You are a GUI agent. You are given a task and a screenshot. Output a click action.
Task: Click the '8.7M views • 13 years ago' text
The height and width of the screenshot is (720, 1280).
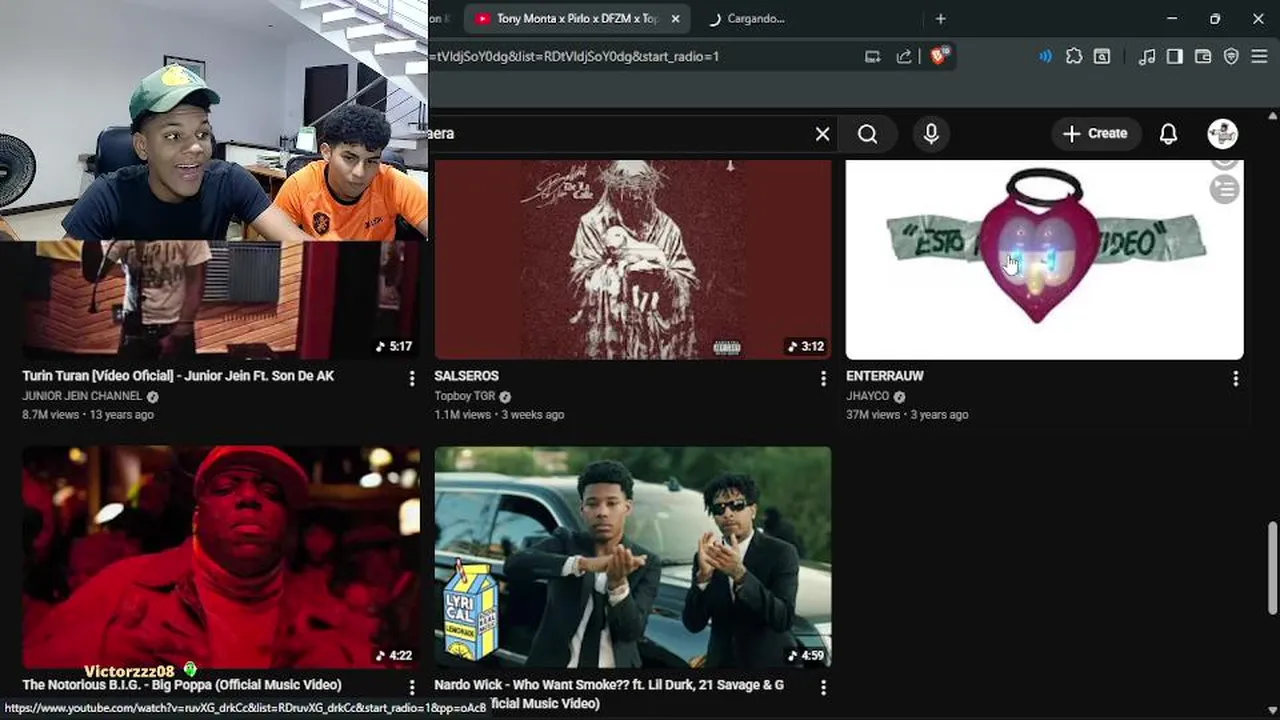(x=88, y=414)
